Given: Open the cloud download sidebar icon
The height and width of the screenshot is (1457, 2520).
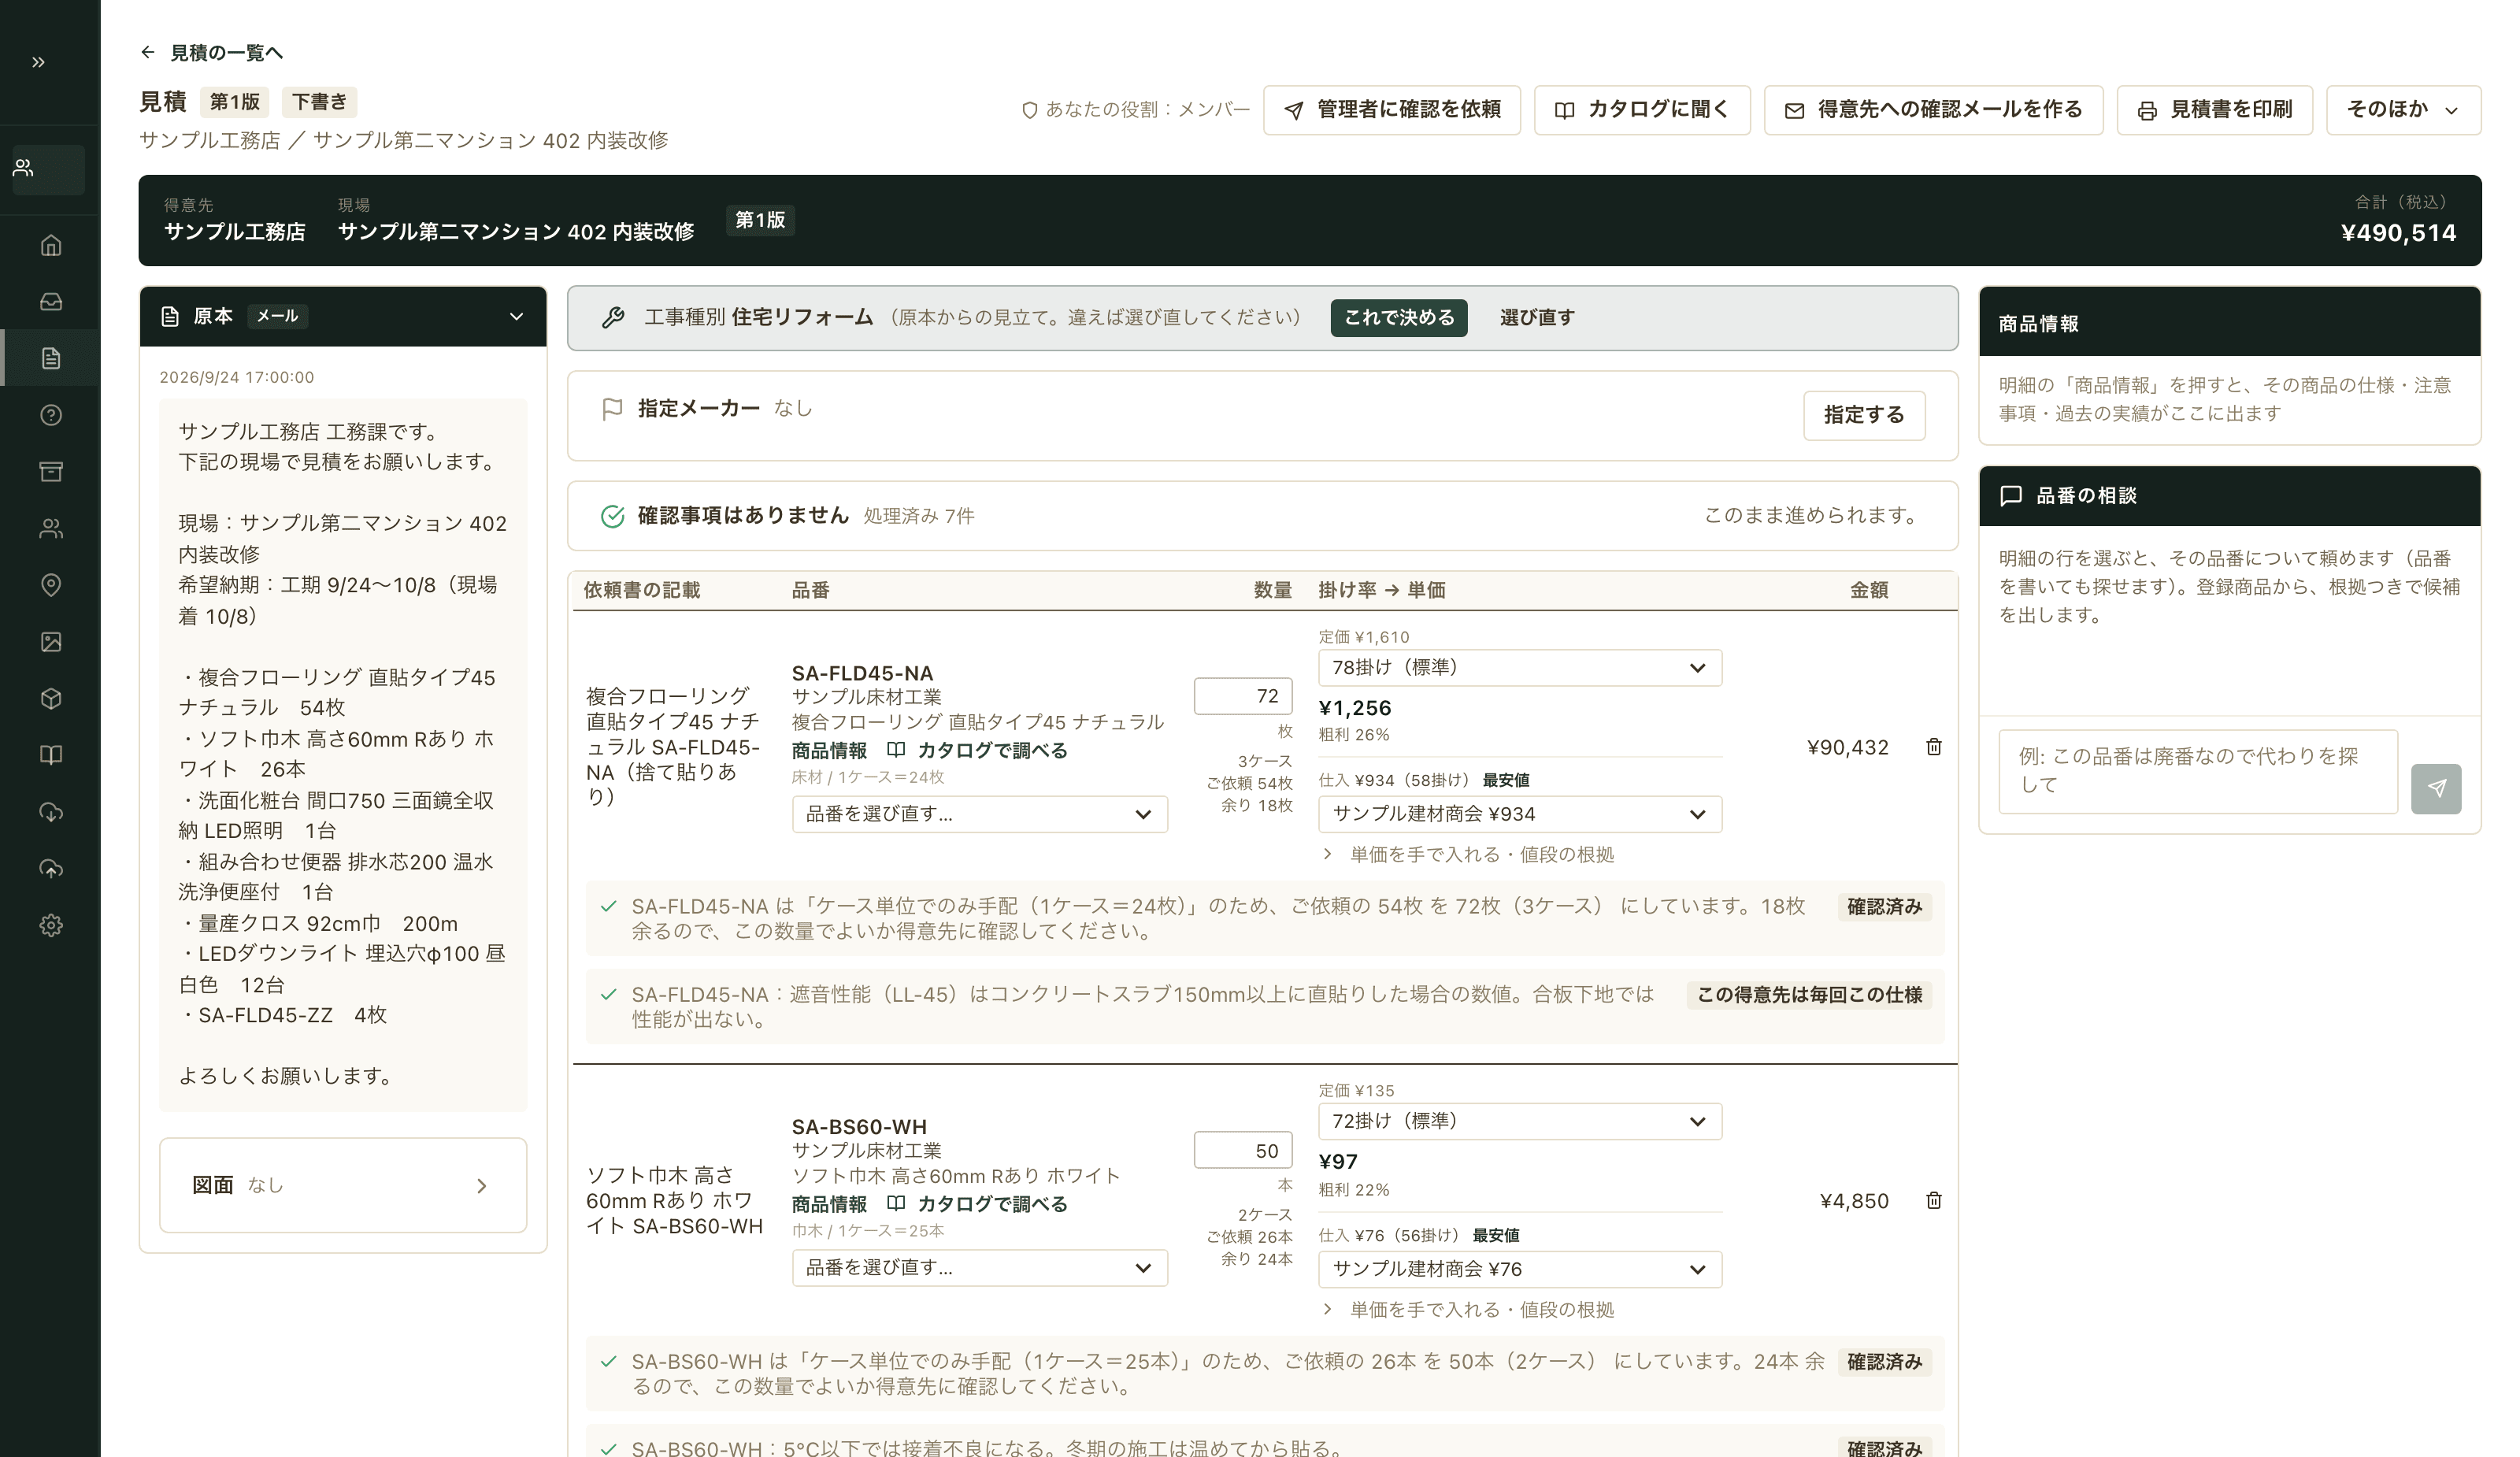Looking at the screenshot, I should [51, 812].
